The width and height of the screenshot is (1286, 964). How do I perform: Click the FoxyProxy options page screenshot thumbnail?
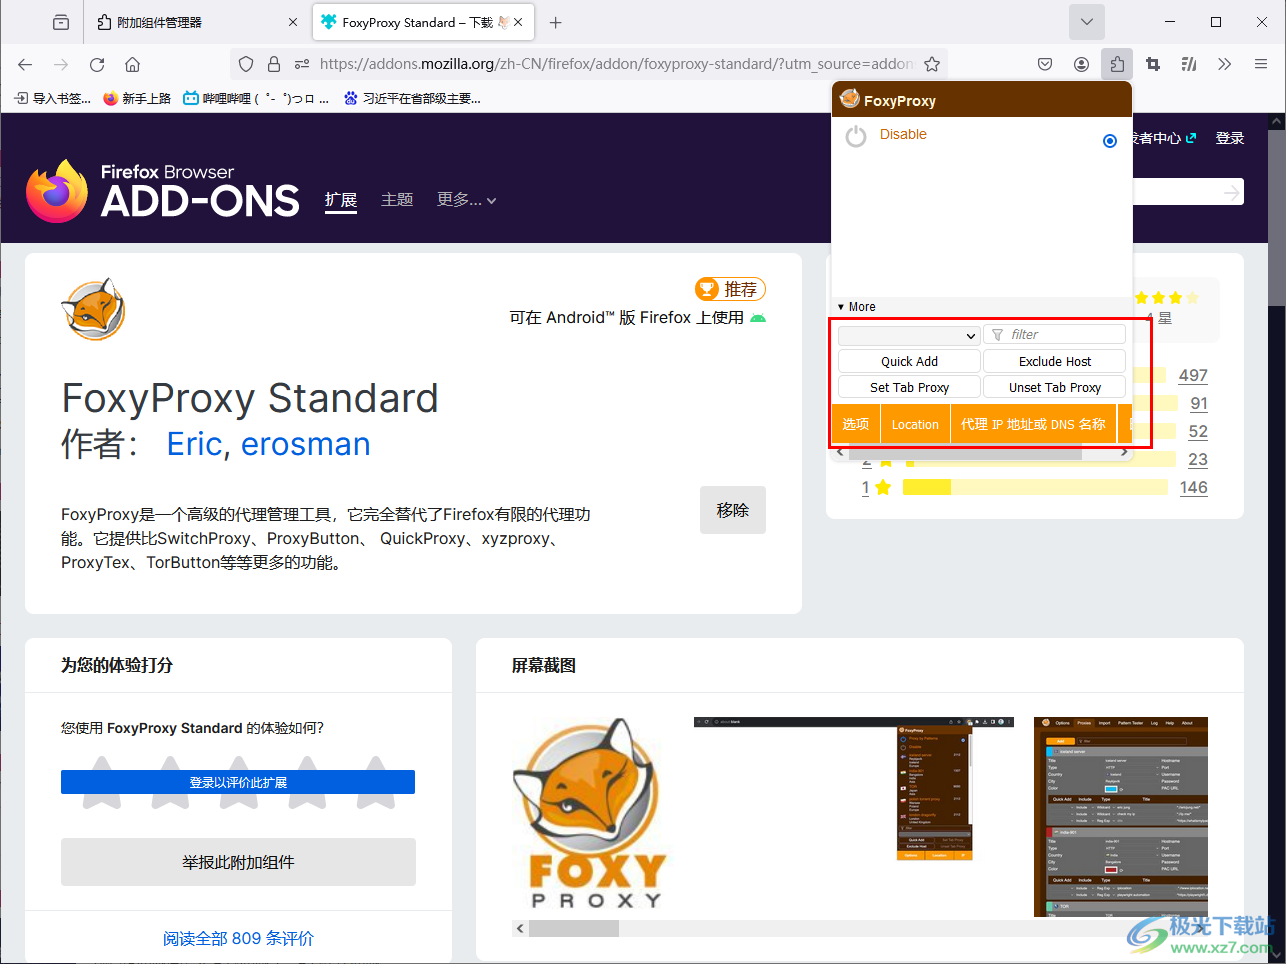[1121, 816]
